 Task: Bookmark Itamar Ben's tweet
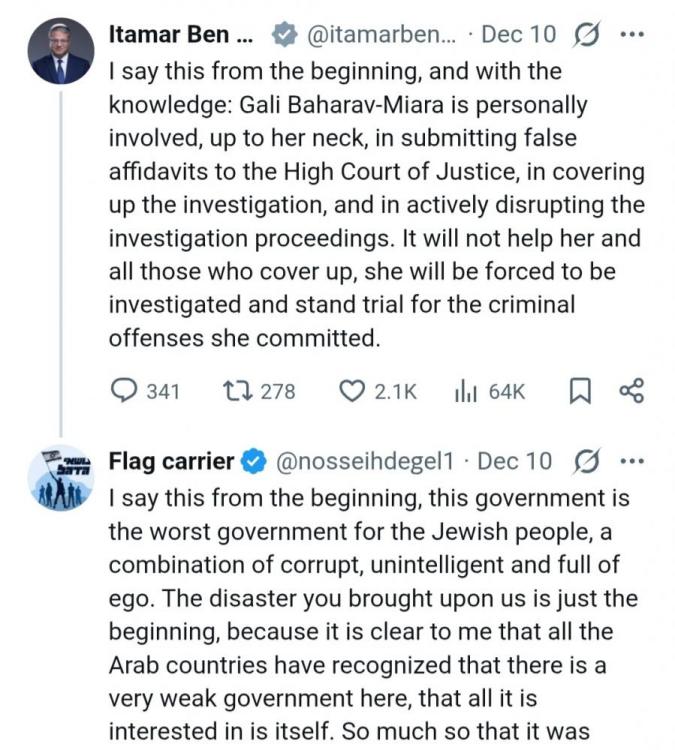click(579, 392)
